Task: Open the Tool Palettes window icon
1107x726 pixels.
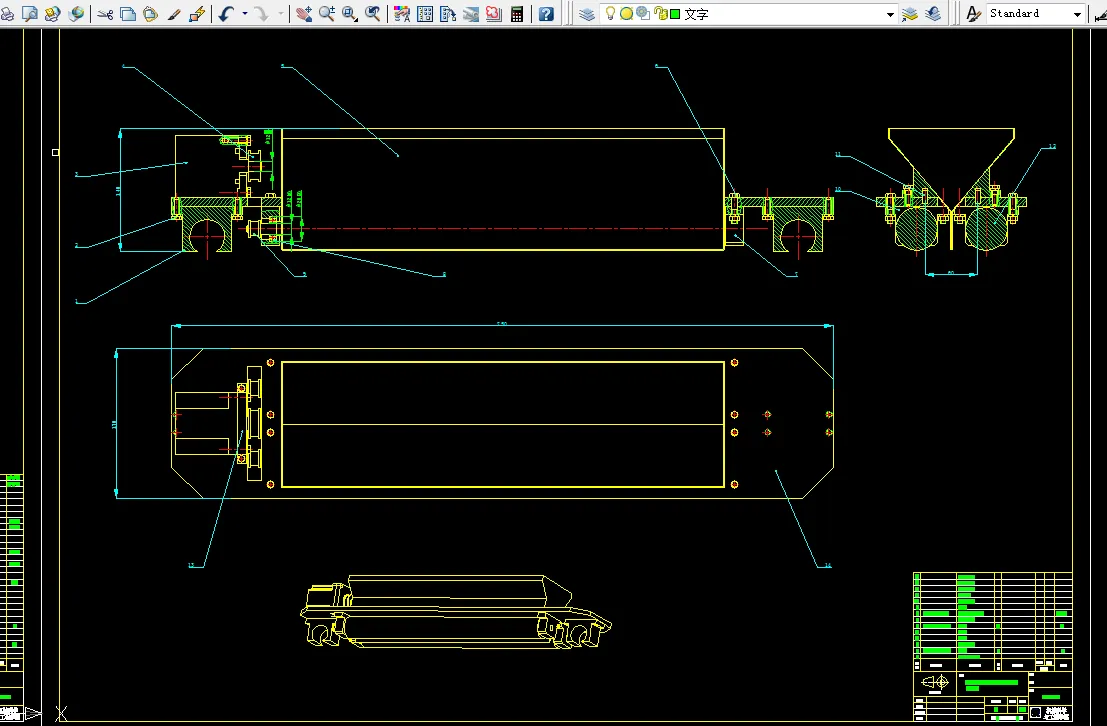Action: click(x=448, y=13)
